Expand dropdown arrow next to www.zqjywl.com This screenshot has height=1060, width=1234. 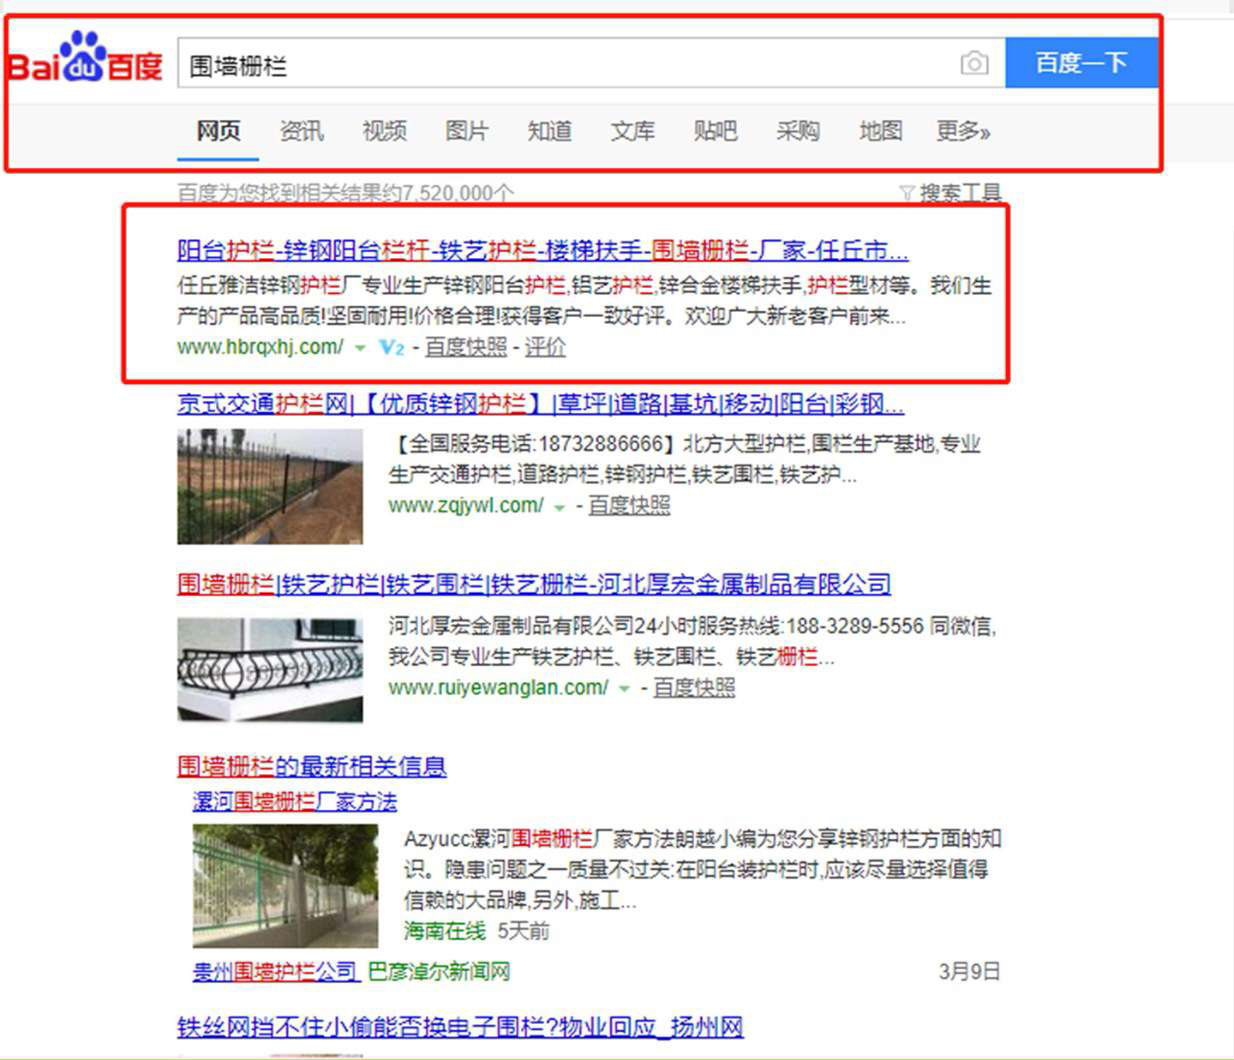coord(560,508)
